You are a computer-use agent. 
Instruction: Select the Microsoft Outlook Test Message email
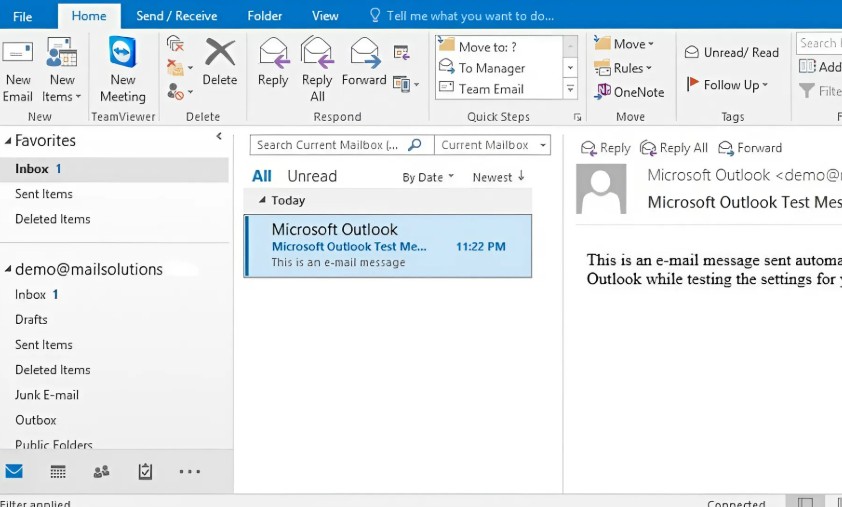coord(388,246)
